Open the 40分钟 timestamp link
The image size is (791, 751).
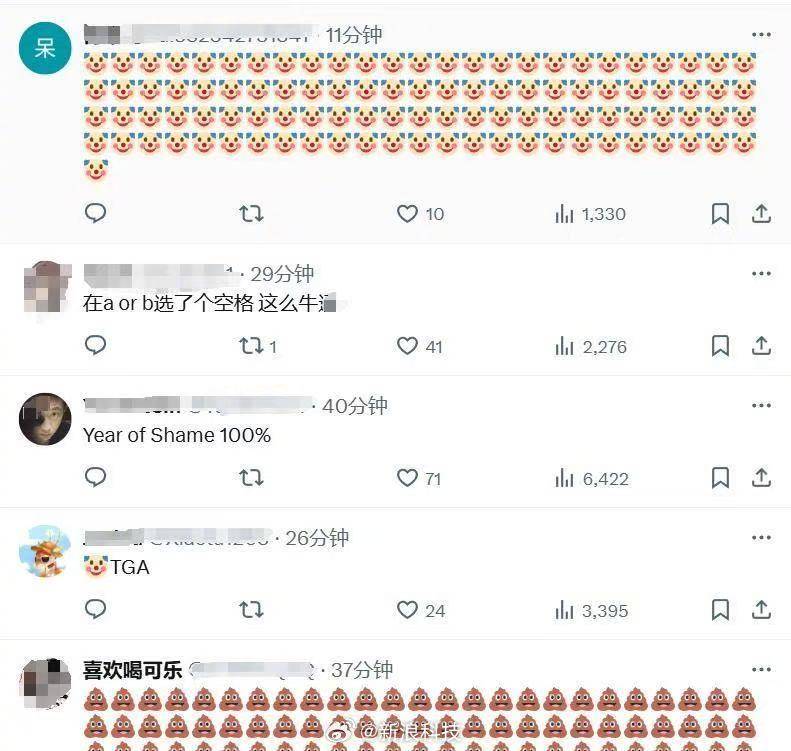[355, 406]
